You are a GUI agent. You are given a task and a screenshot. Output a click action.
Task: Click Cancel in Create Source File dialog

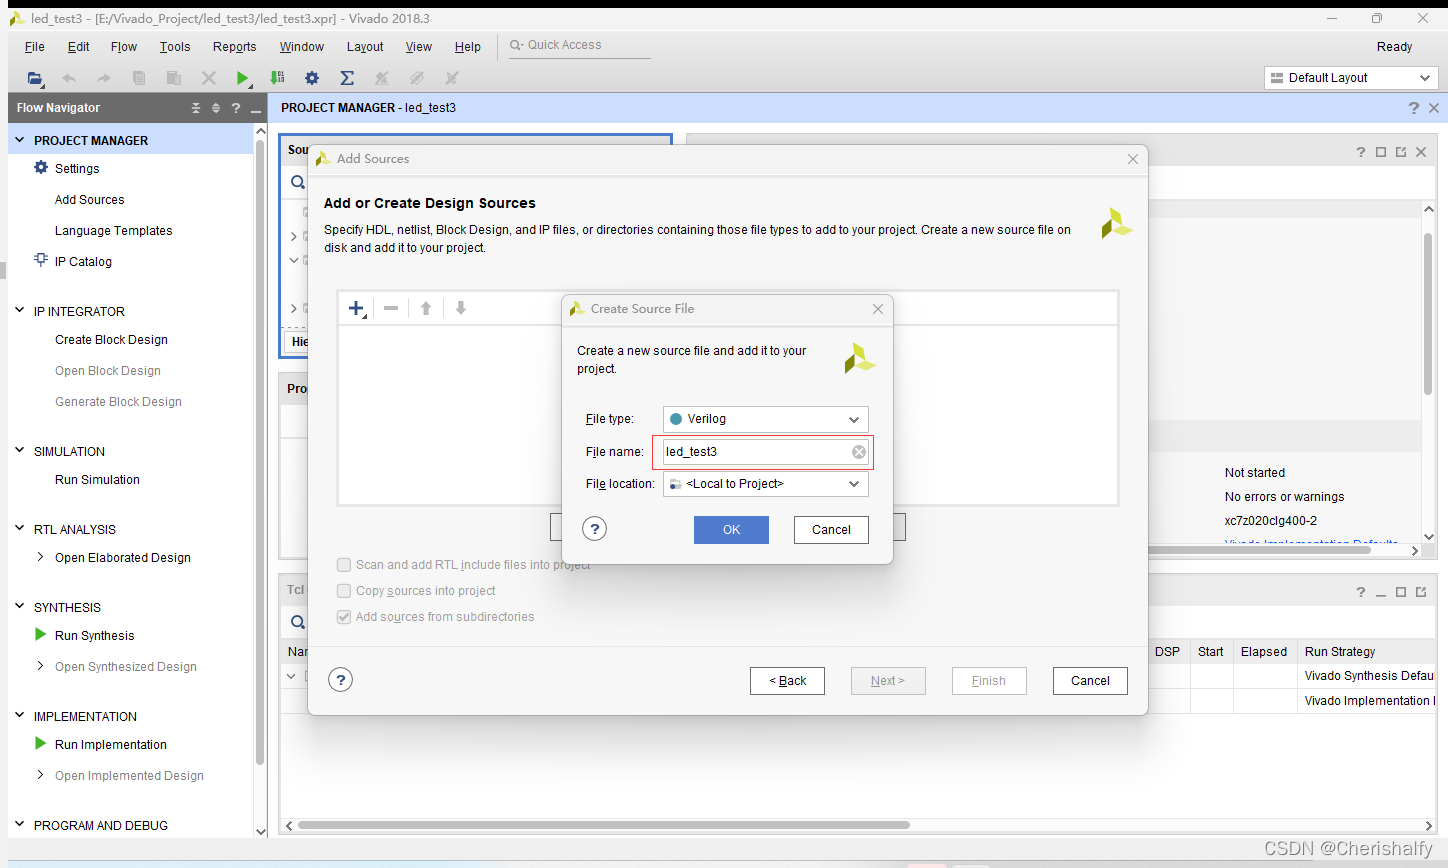(831, 530)
